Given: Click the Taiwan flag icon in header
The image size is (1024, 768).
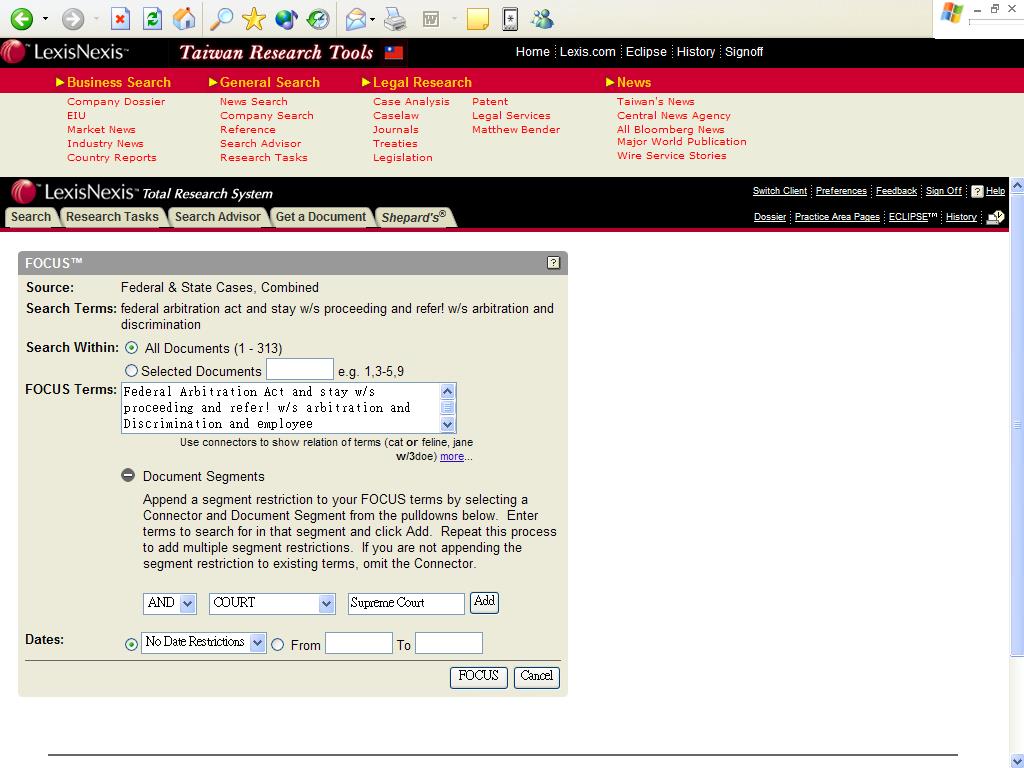Looking at the screenshot, I should [x=394, y=52].
